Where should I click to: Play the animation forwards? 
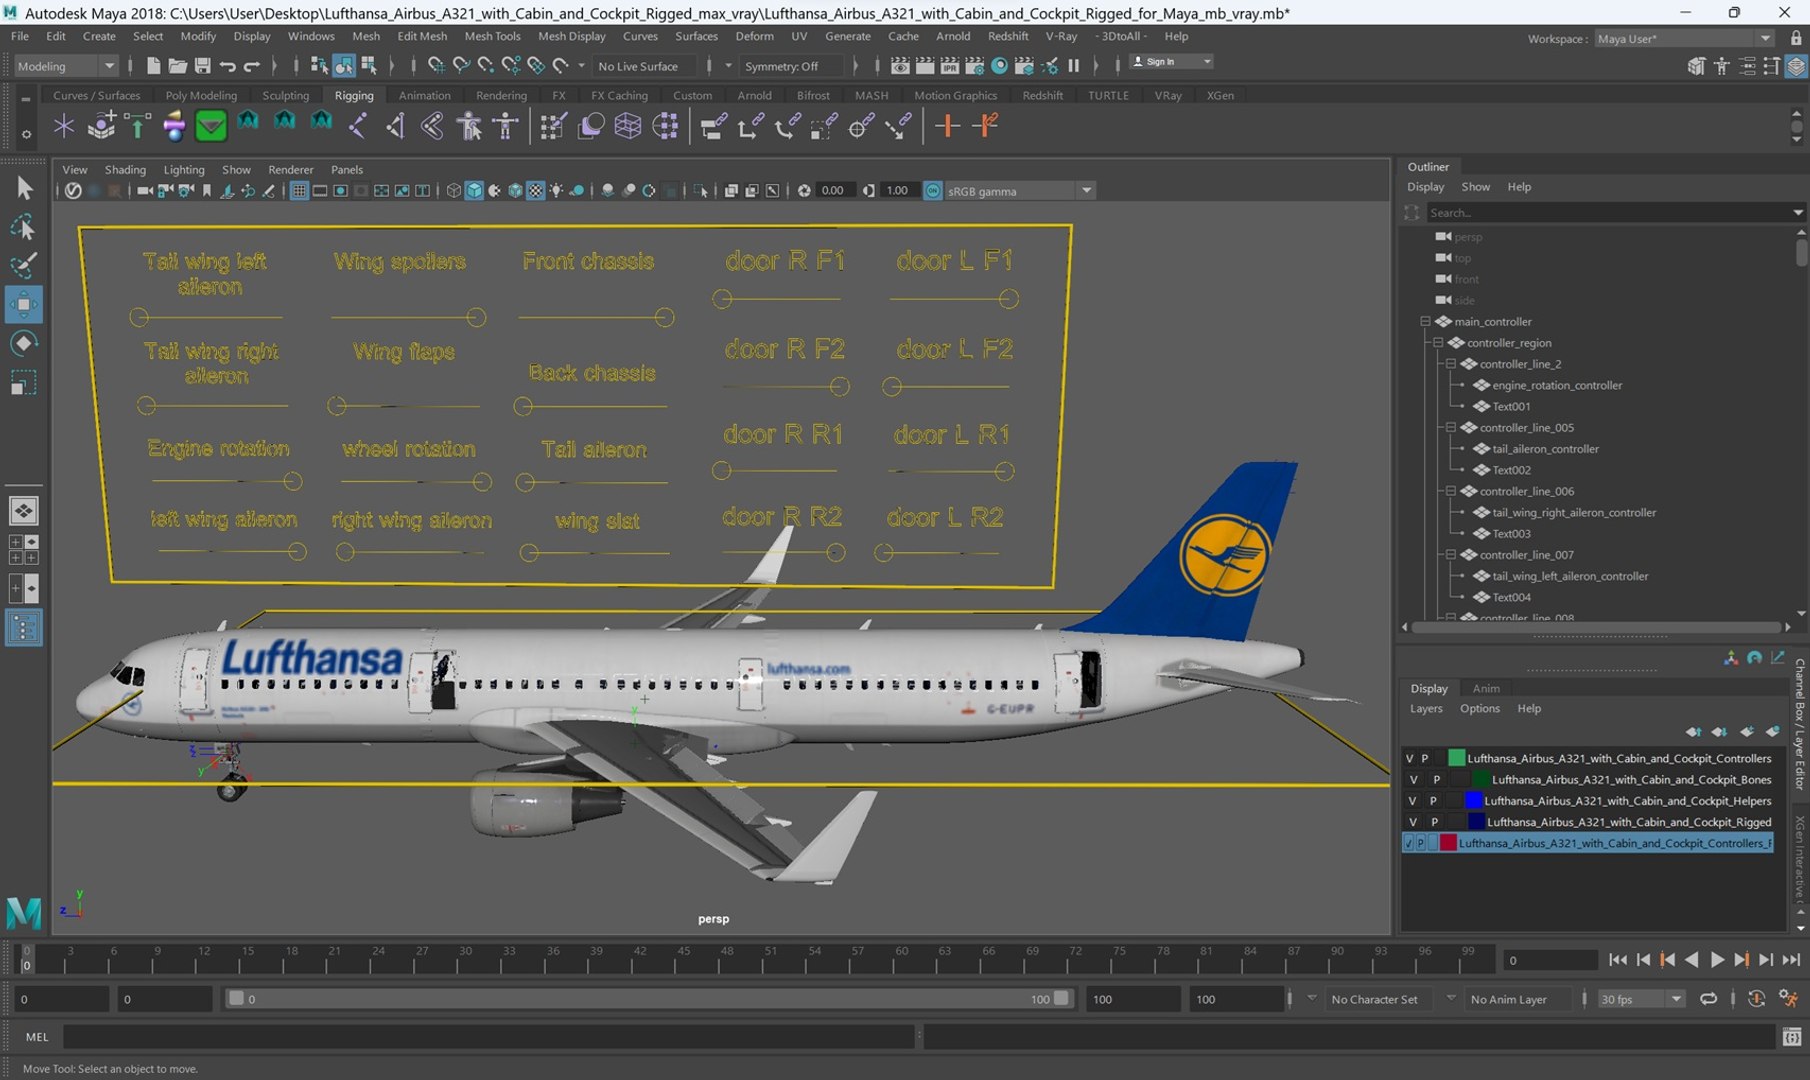tap(1717, 960)
